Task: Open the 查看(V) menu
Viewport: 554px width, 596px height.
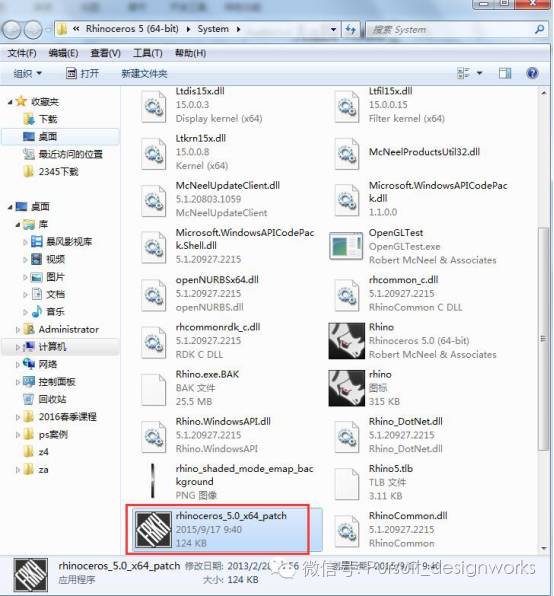Action: click(x=105, y=53)
